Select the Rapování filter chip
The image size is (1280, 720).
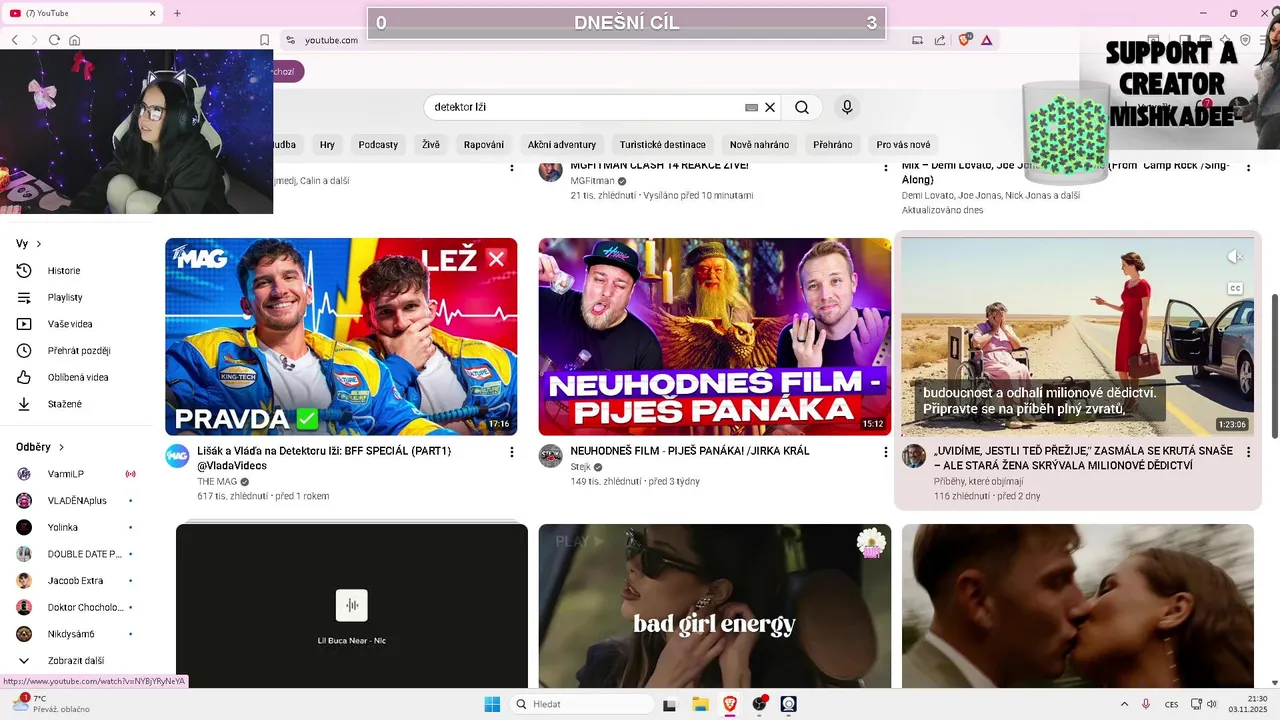(x=484, y=144)
